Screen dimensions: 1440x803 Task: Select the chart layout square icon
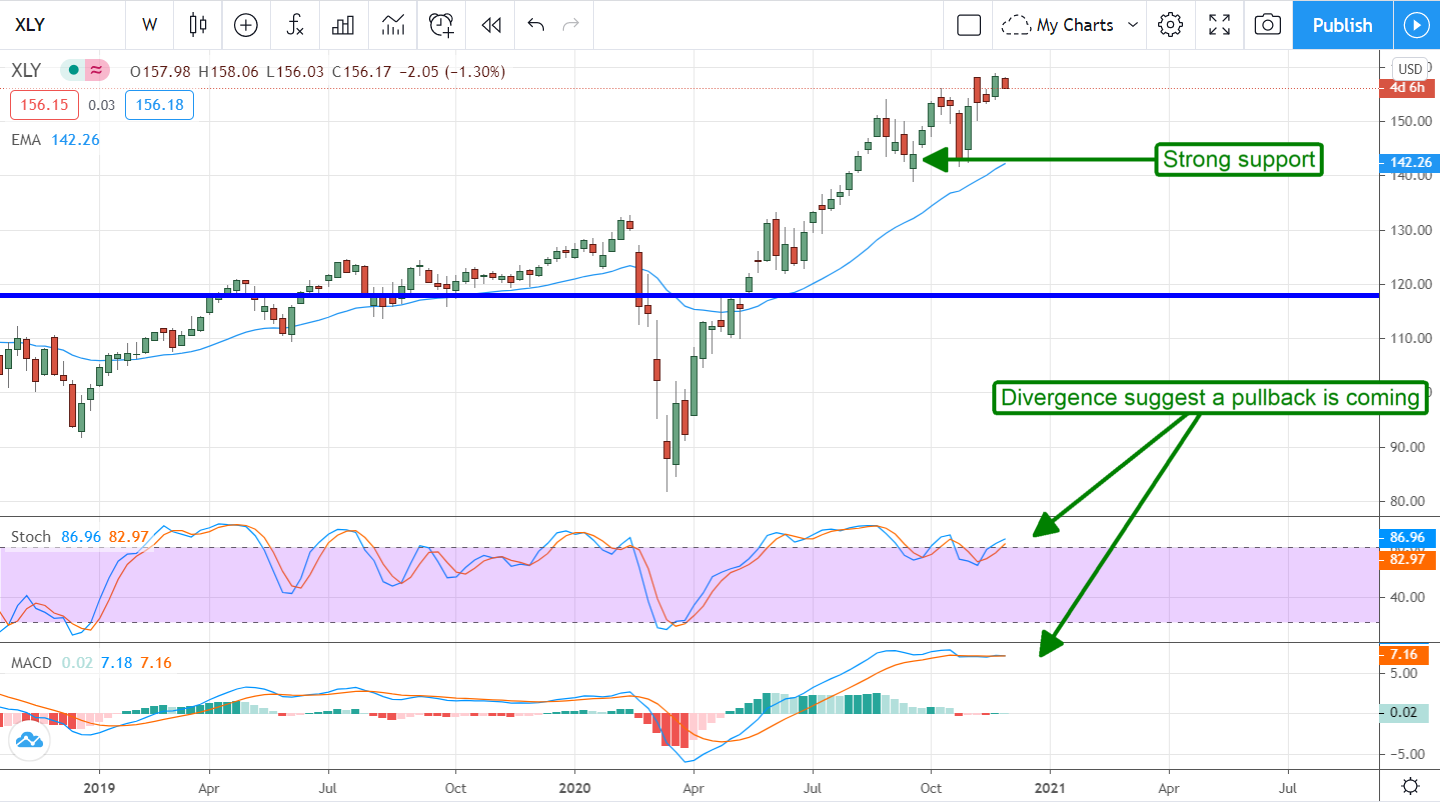(969, 25)
